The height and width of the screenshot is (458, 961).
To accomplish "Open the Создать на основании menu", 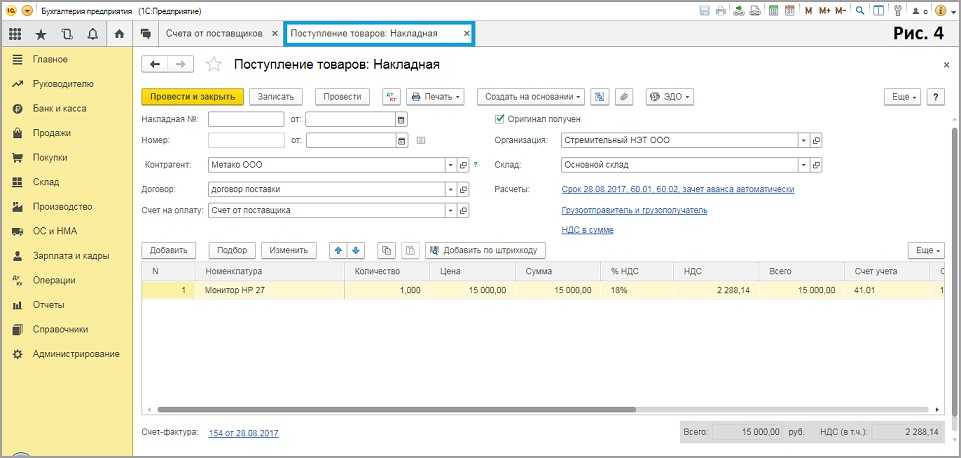I will (x=531, y=97).
